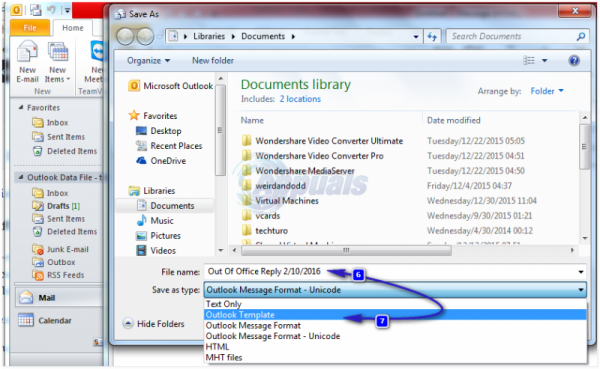Open the 2 locations link
Viewport: 600px width, 369px height.
pyautogui.click(x=300, y=99)
